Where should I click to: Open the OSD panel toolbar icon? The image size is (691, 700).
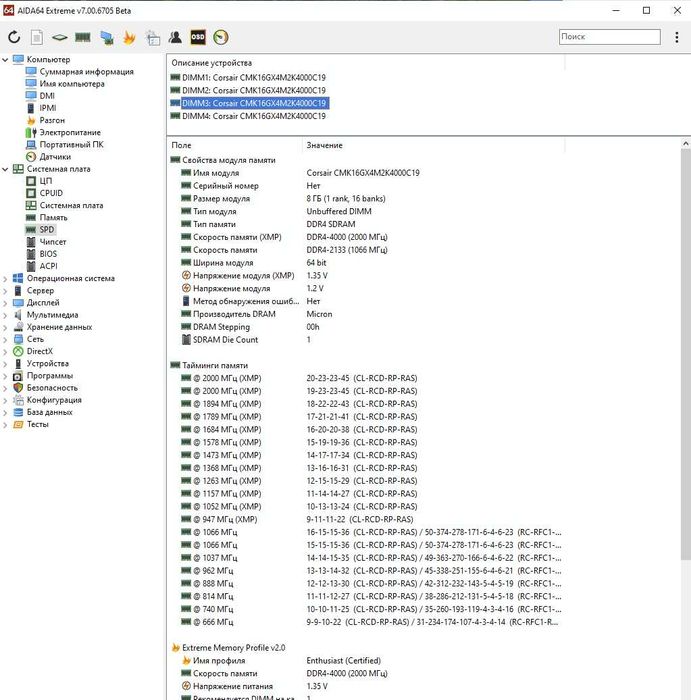tap(198, 37)
